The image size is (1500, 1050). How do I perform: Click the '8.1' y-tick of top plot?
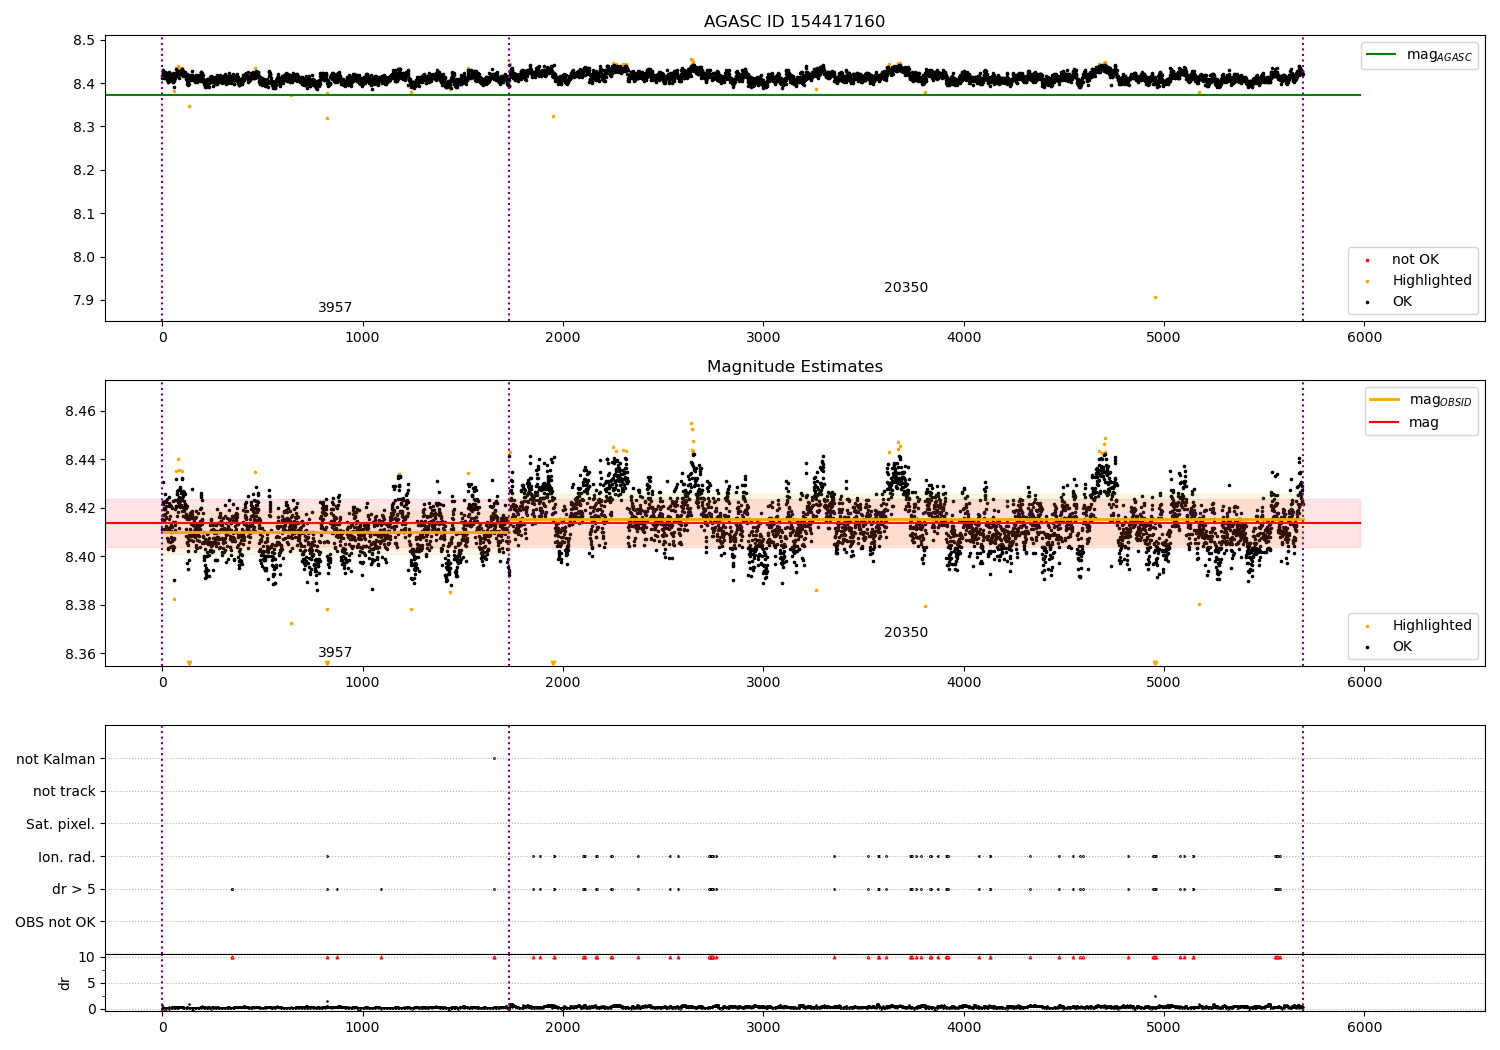[x=84, y=214]
